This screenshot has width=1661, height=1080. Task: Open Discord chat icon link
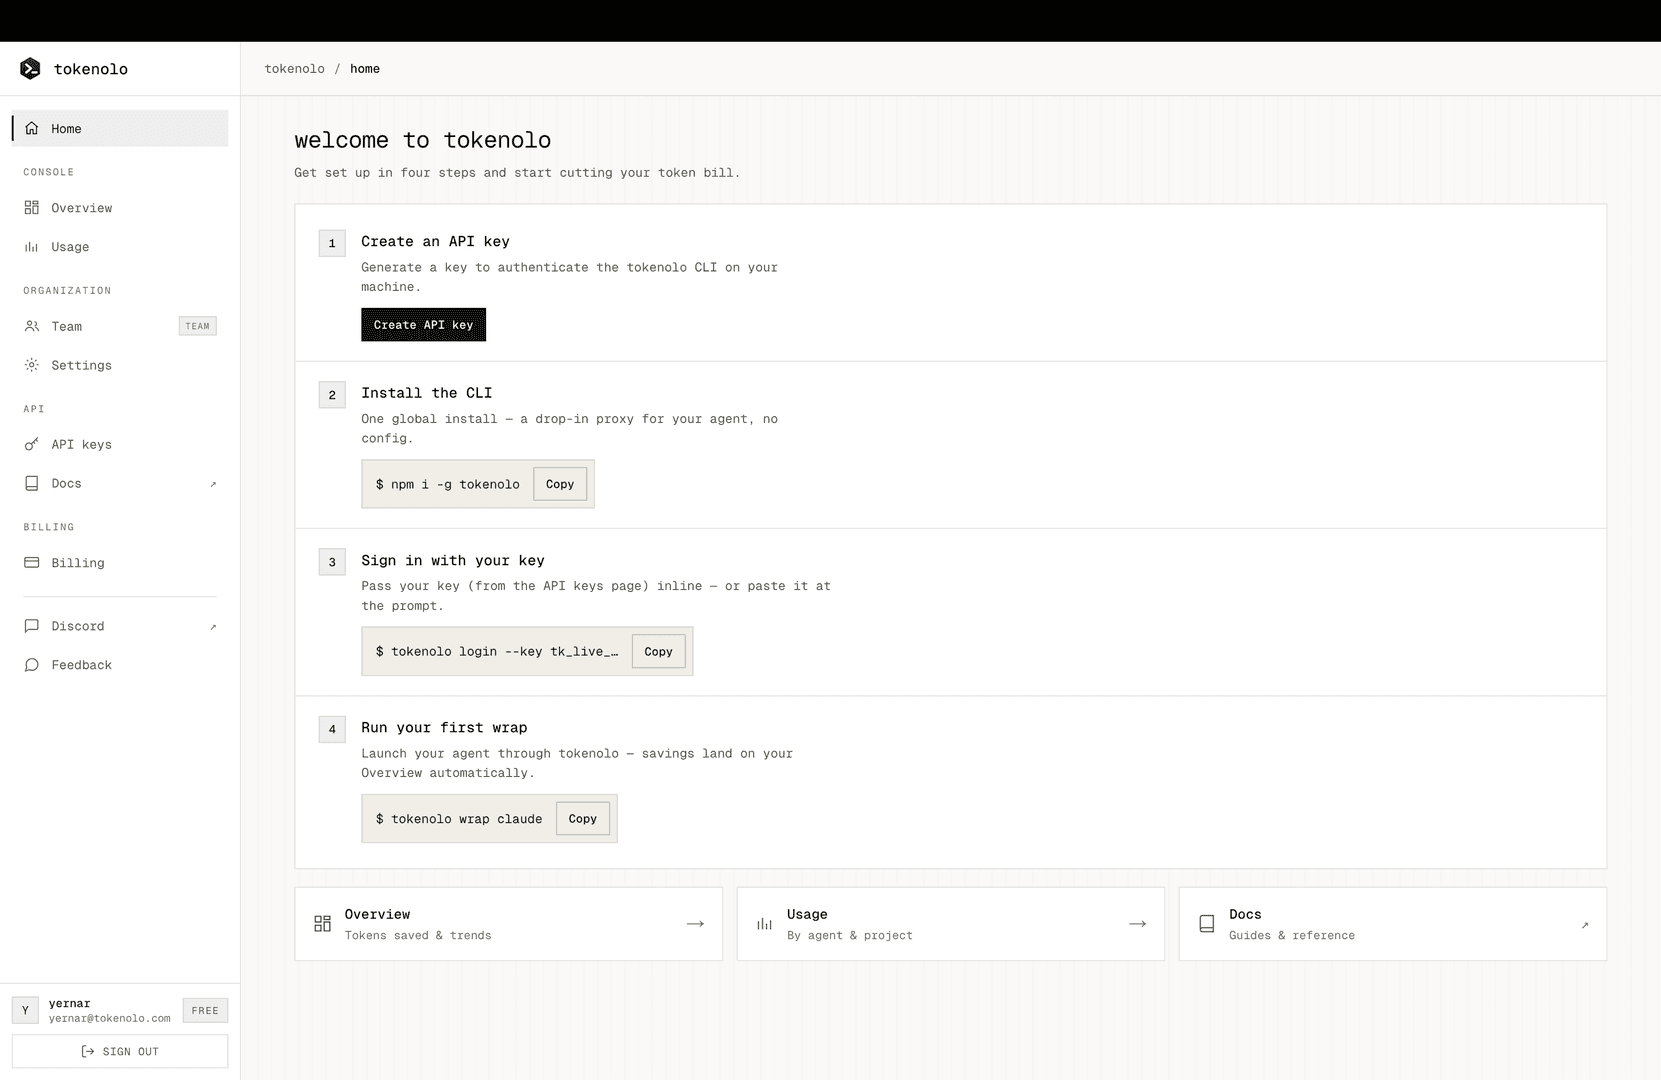point(32,626)
